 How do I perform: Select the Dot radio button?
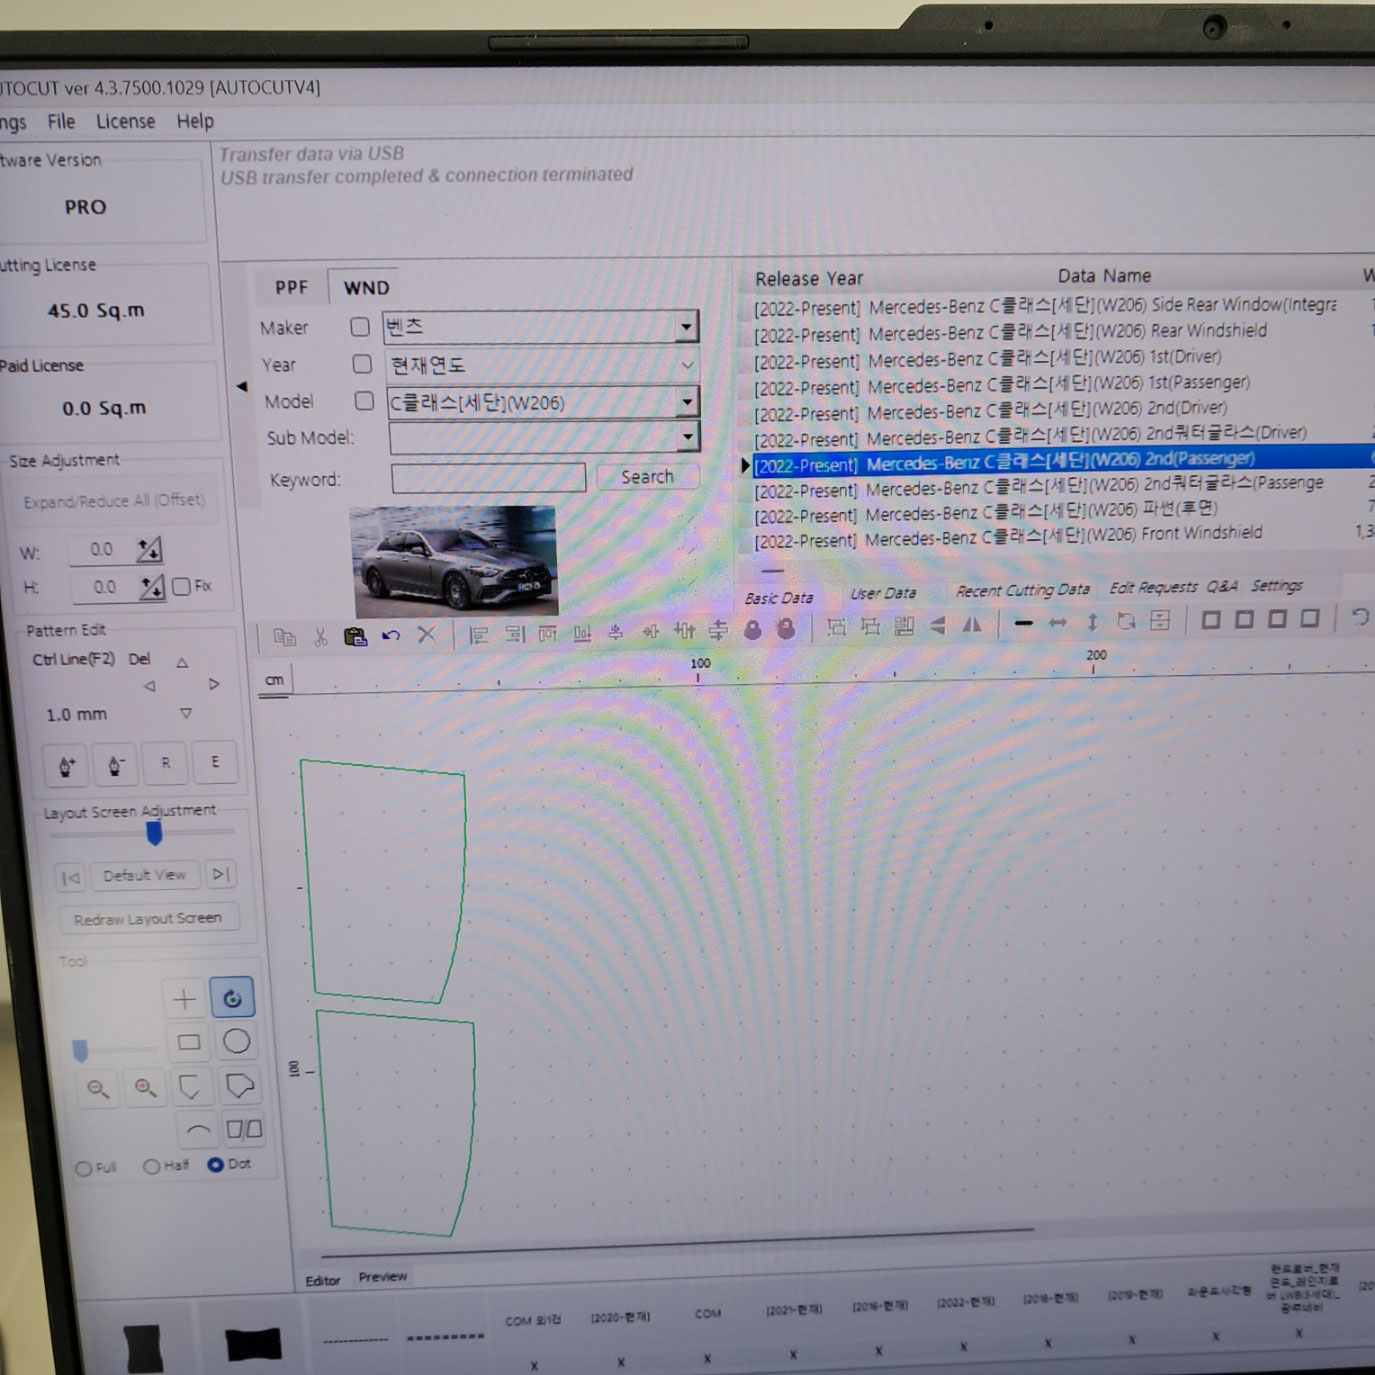213,1164
